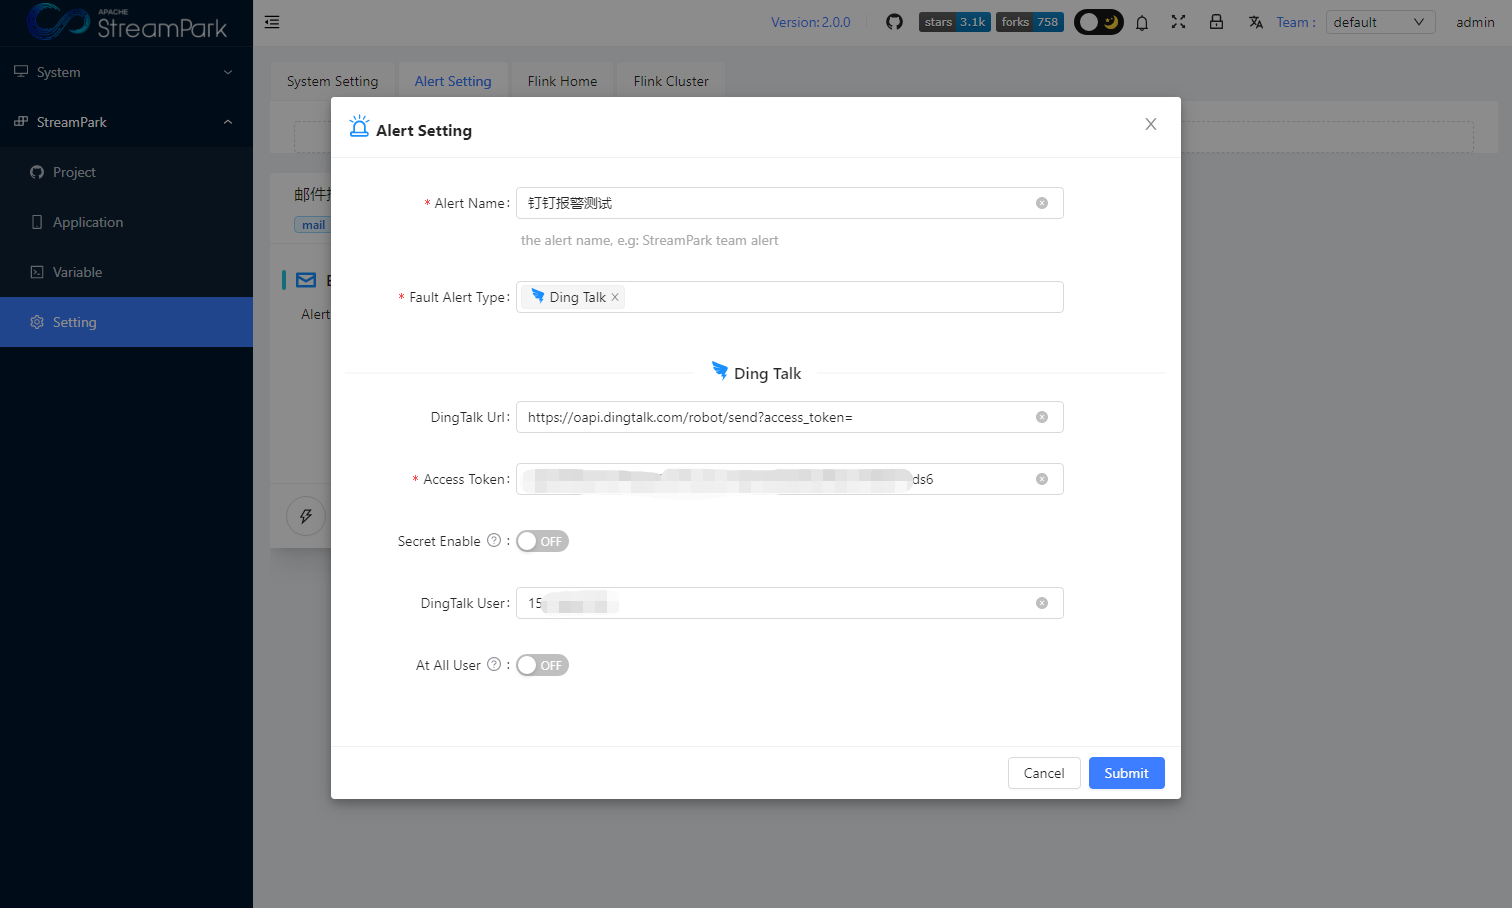
Task: Submit the alert setting form
Action: [1126, 773]
